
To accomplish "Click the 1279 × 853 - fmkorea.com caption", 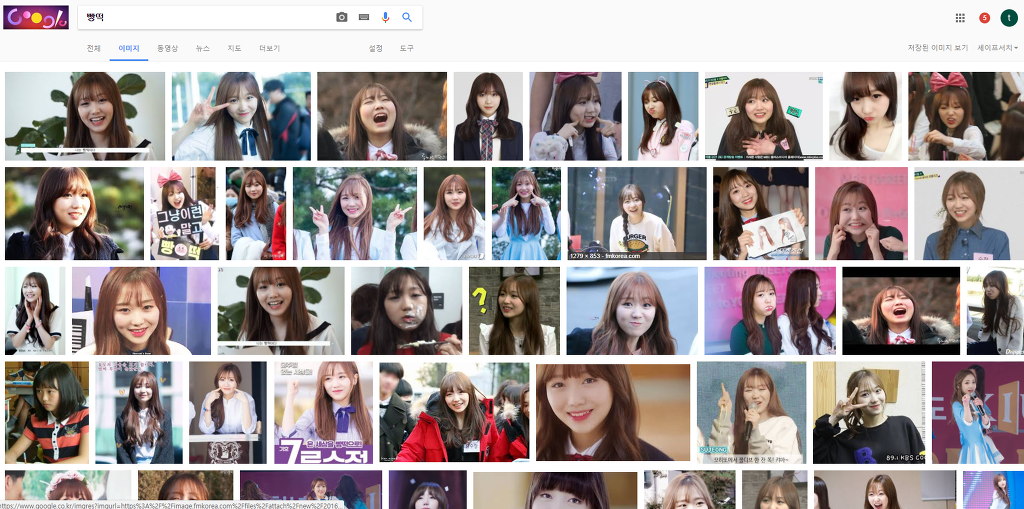I will click(605, 256).
